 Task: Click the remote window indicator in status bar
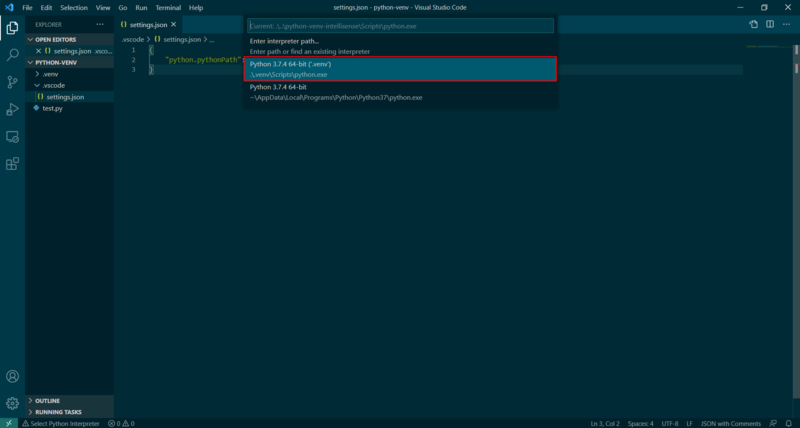pyautogui.click(x=9, y=423)
